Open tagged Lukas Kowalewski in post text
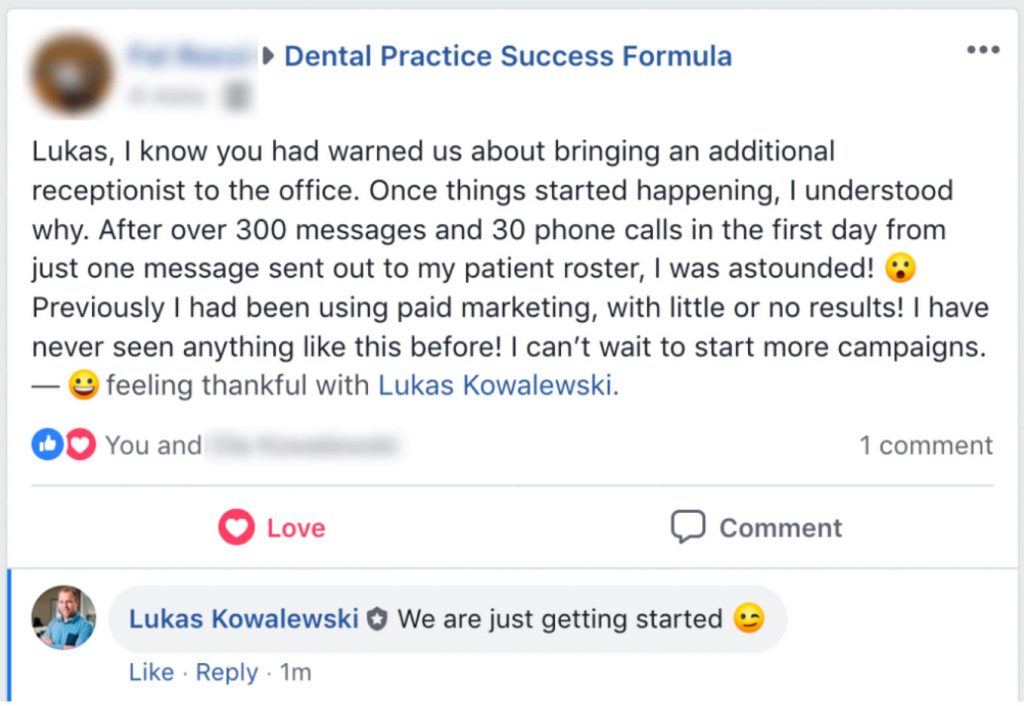Viewport: 1024px width, 706px height. pos(494,386)
